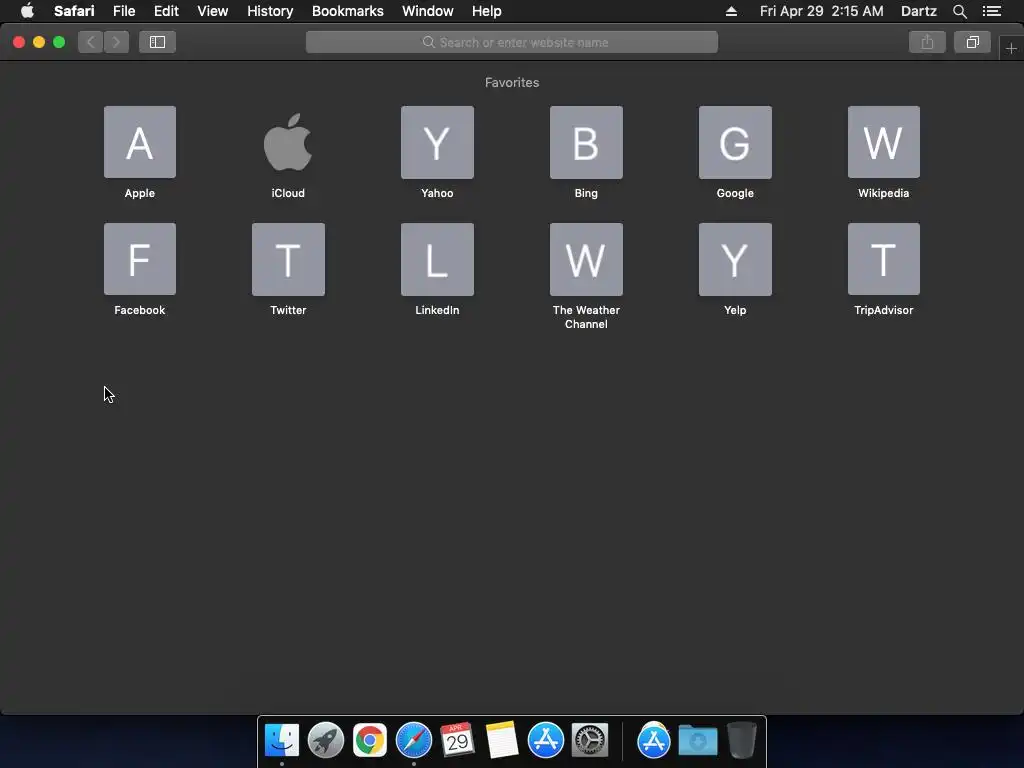Open the Apple menu
The image size is (1024, 768).
point(27,11)
